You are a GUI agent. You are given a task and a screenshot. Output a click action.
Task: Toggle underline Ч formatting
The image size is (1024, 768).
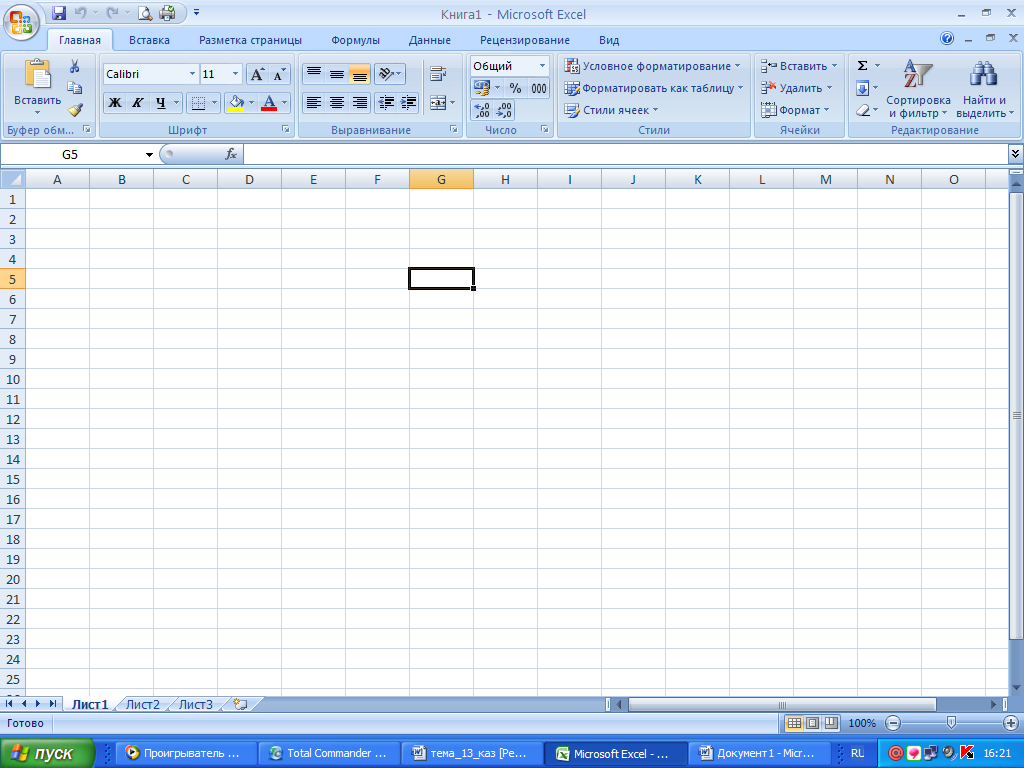click(x=160, y=103)
